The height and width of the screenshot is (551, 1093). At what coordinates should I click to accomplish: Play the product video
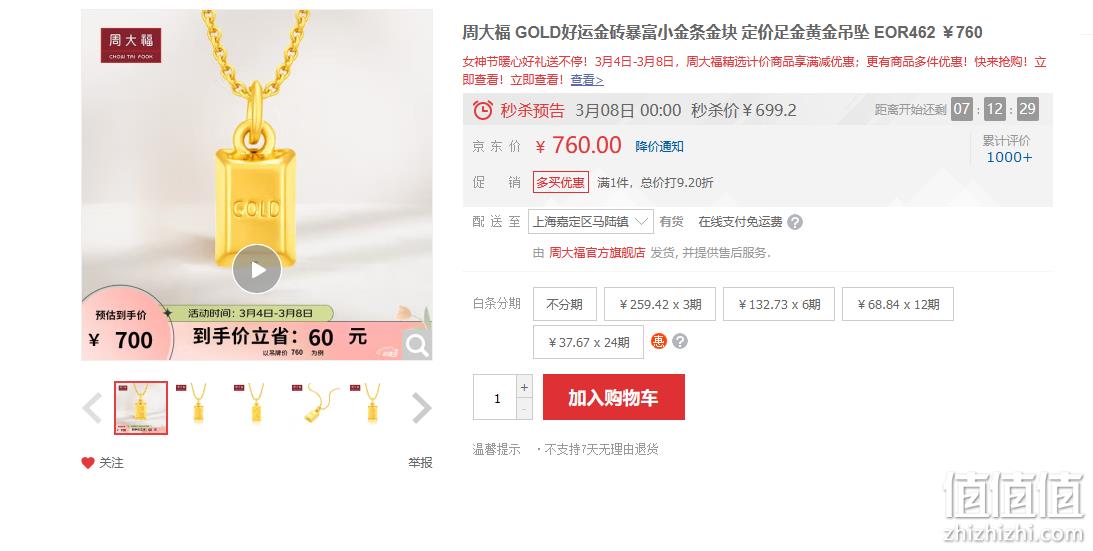click(257, 269)
